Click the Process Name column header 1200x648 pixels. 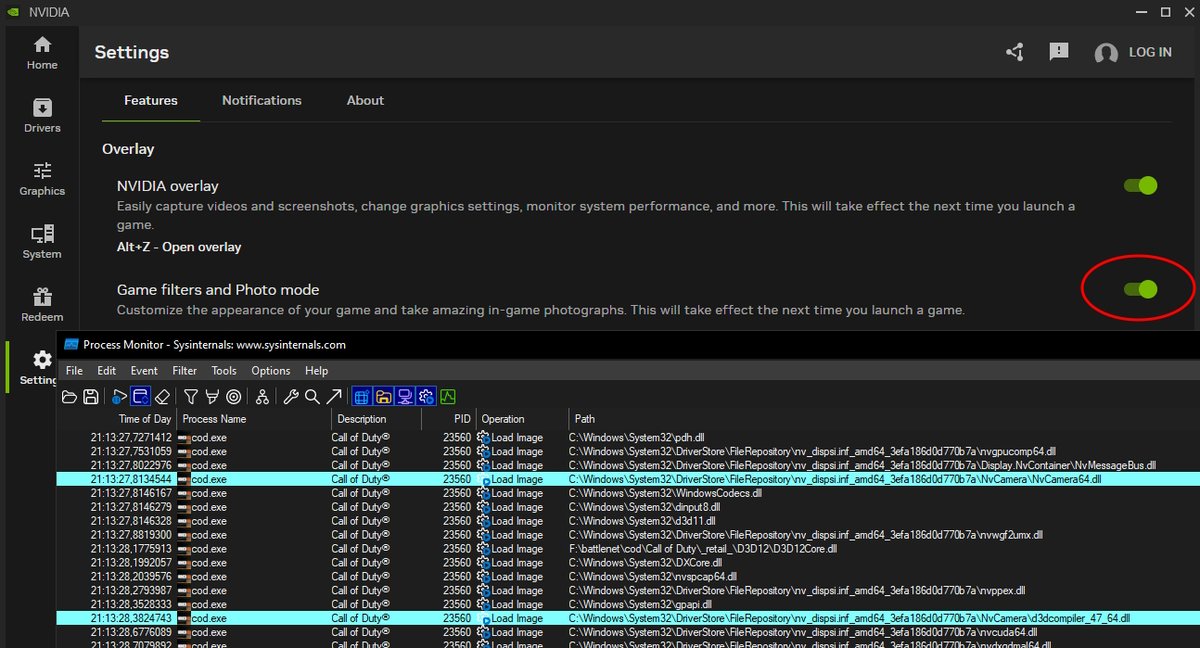[x=254, y=419]
